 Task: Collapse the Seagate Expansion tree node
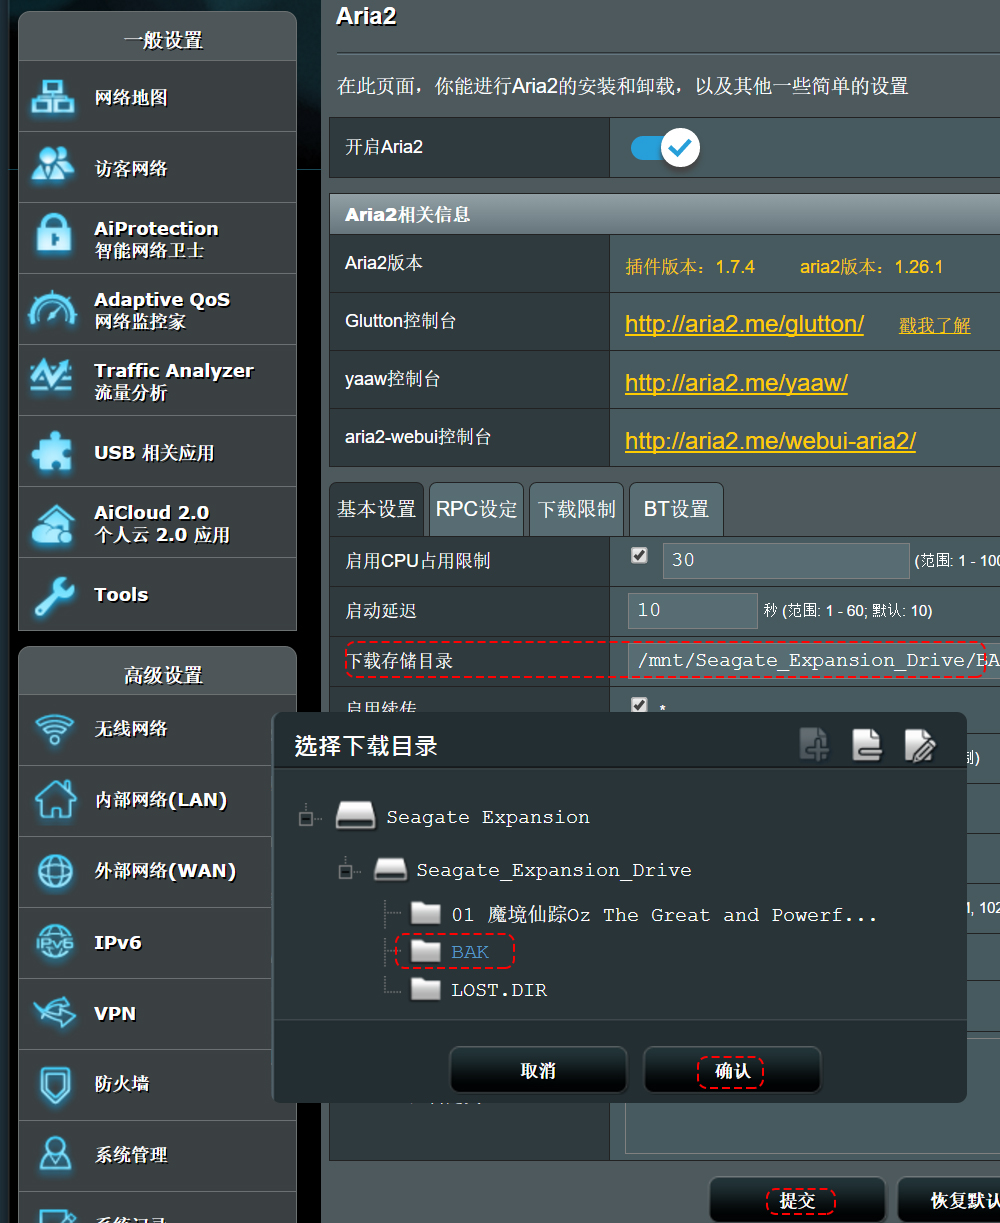point(307,818)
